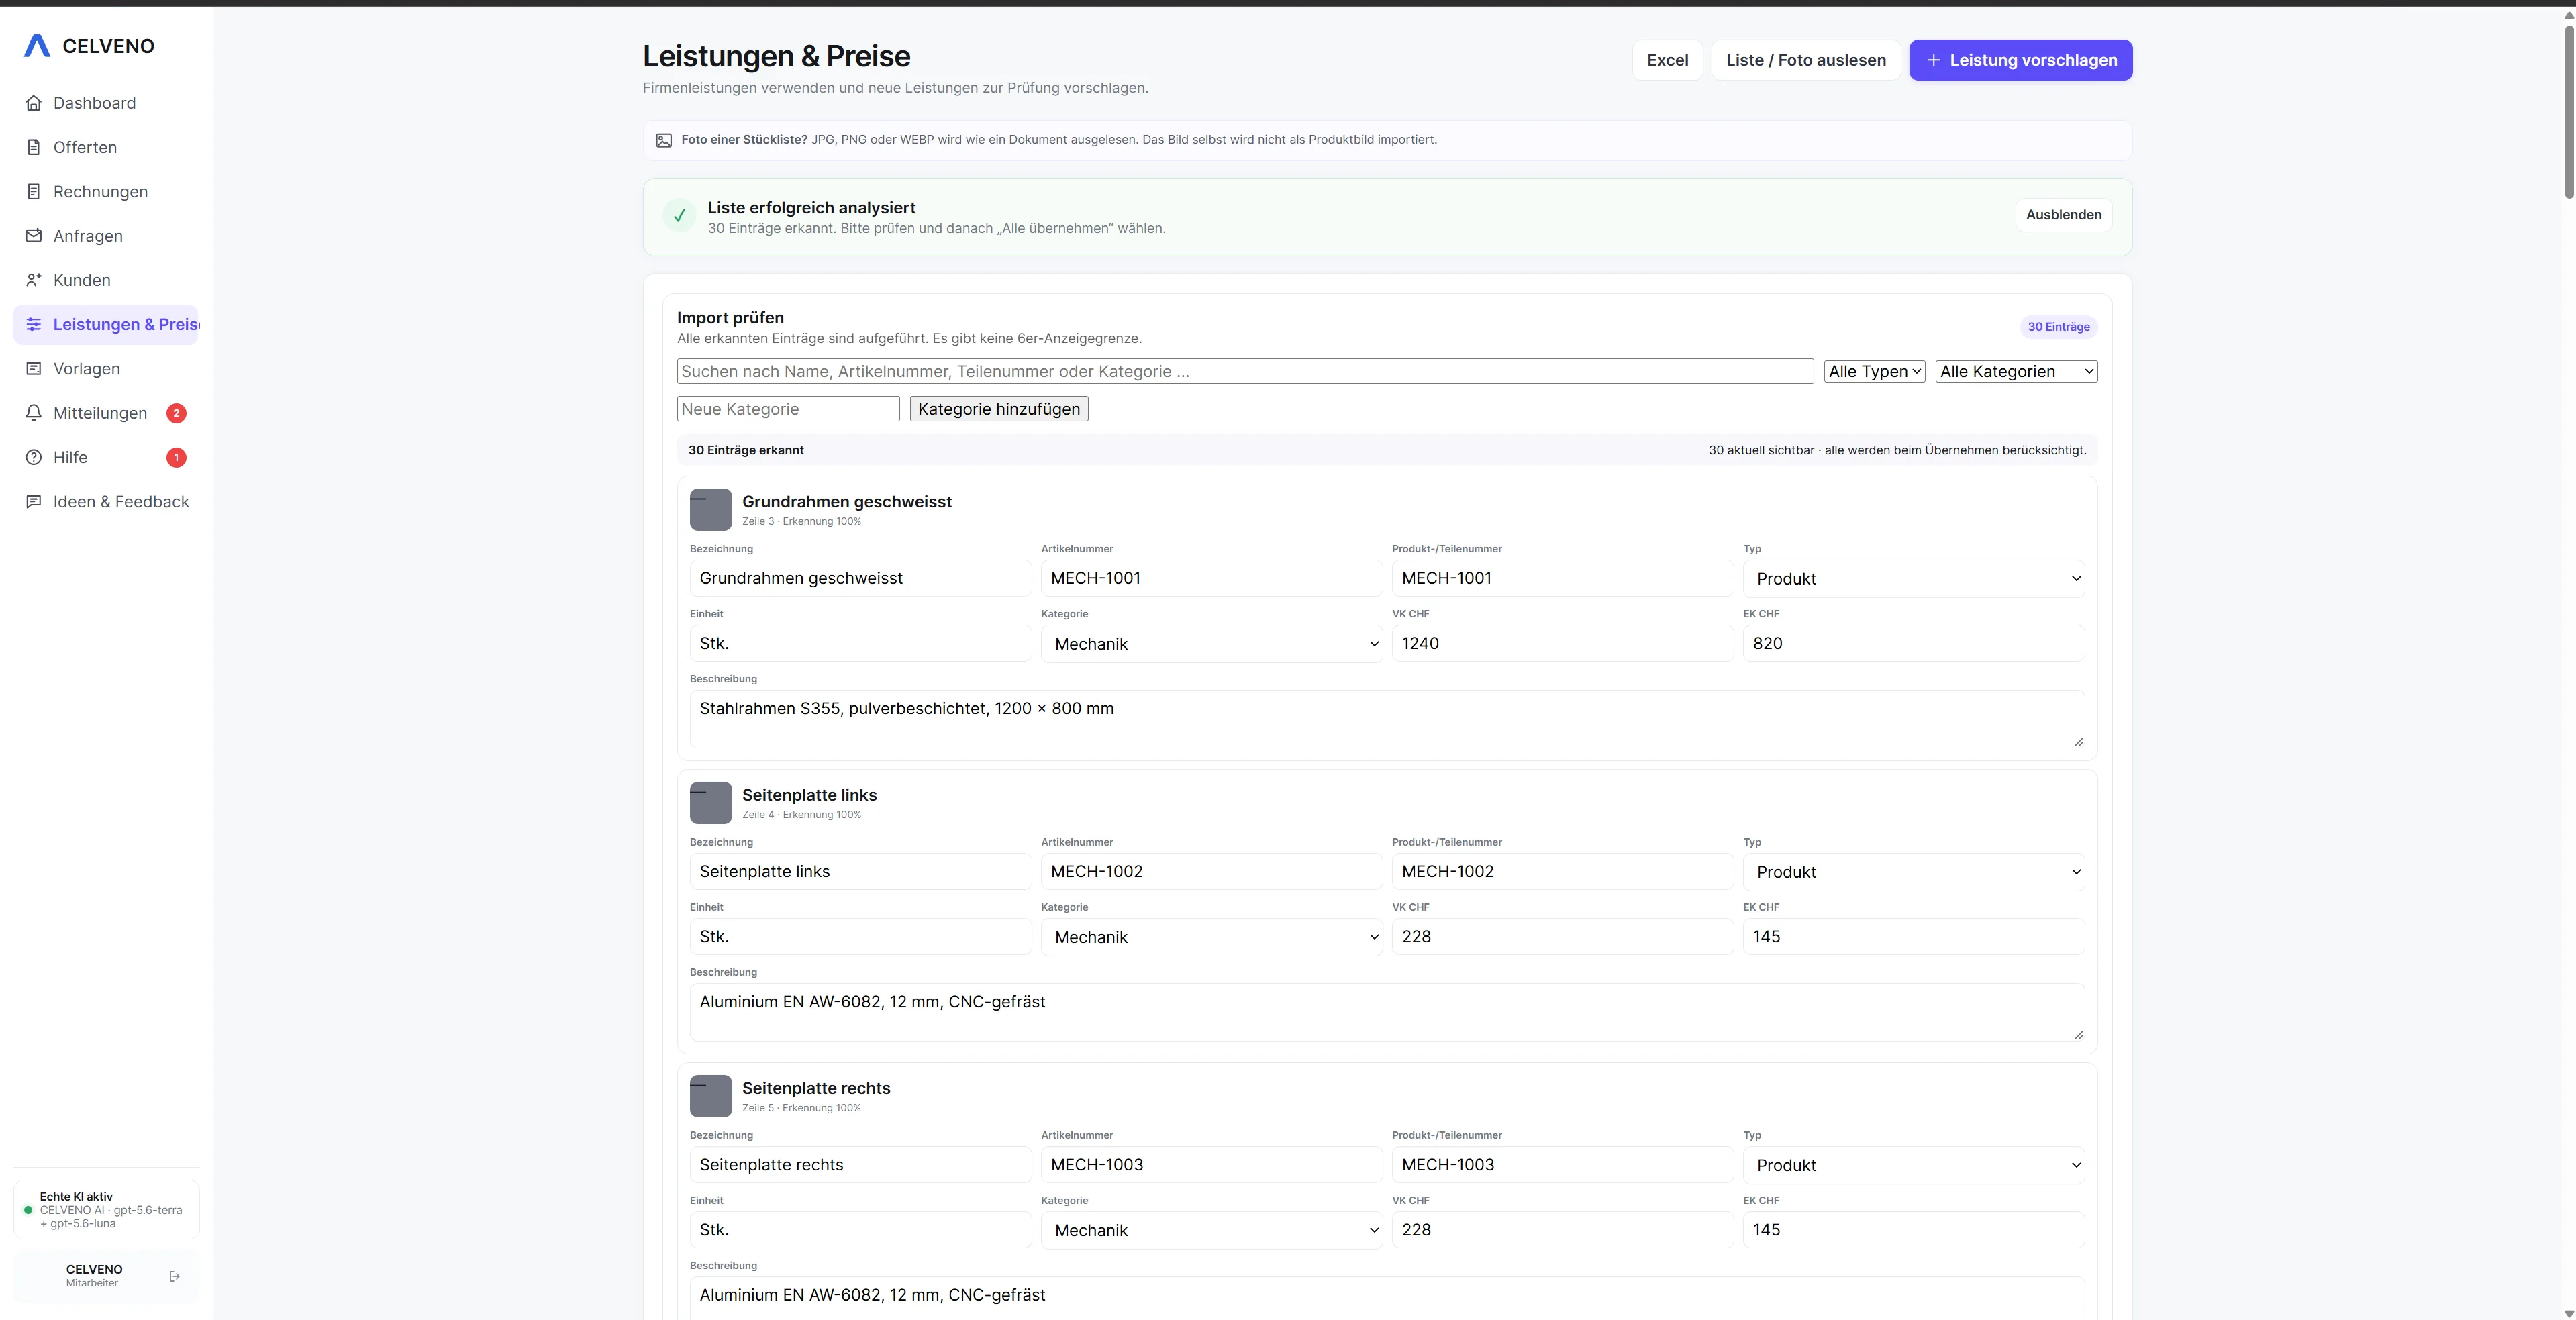Click the red 2 badge on Mitteilungen

[176, 413]
